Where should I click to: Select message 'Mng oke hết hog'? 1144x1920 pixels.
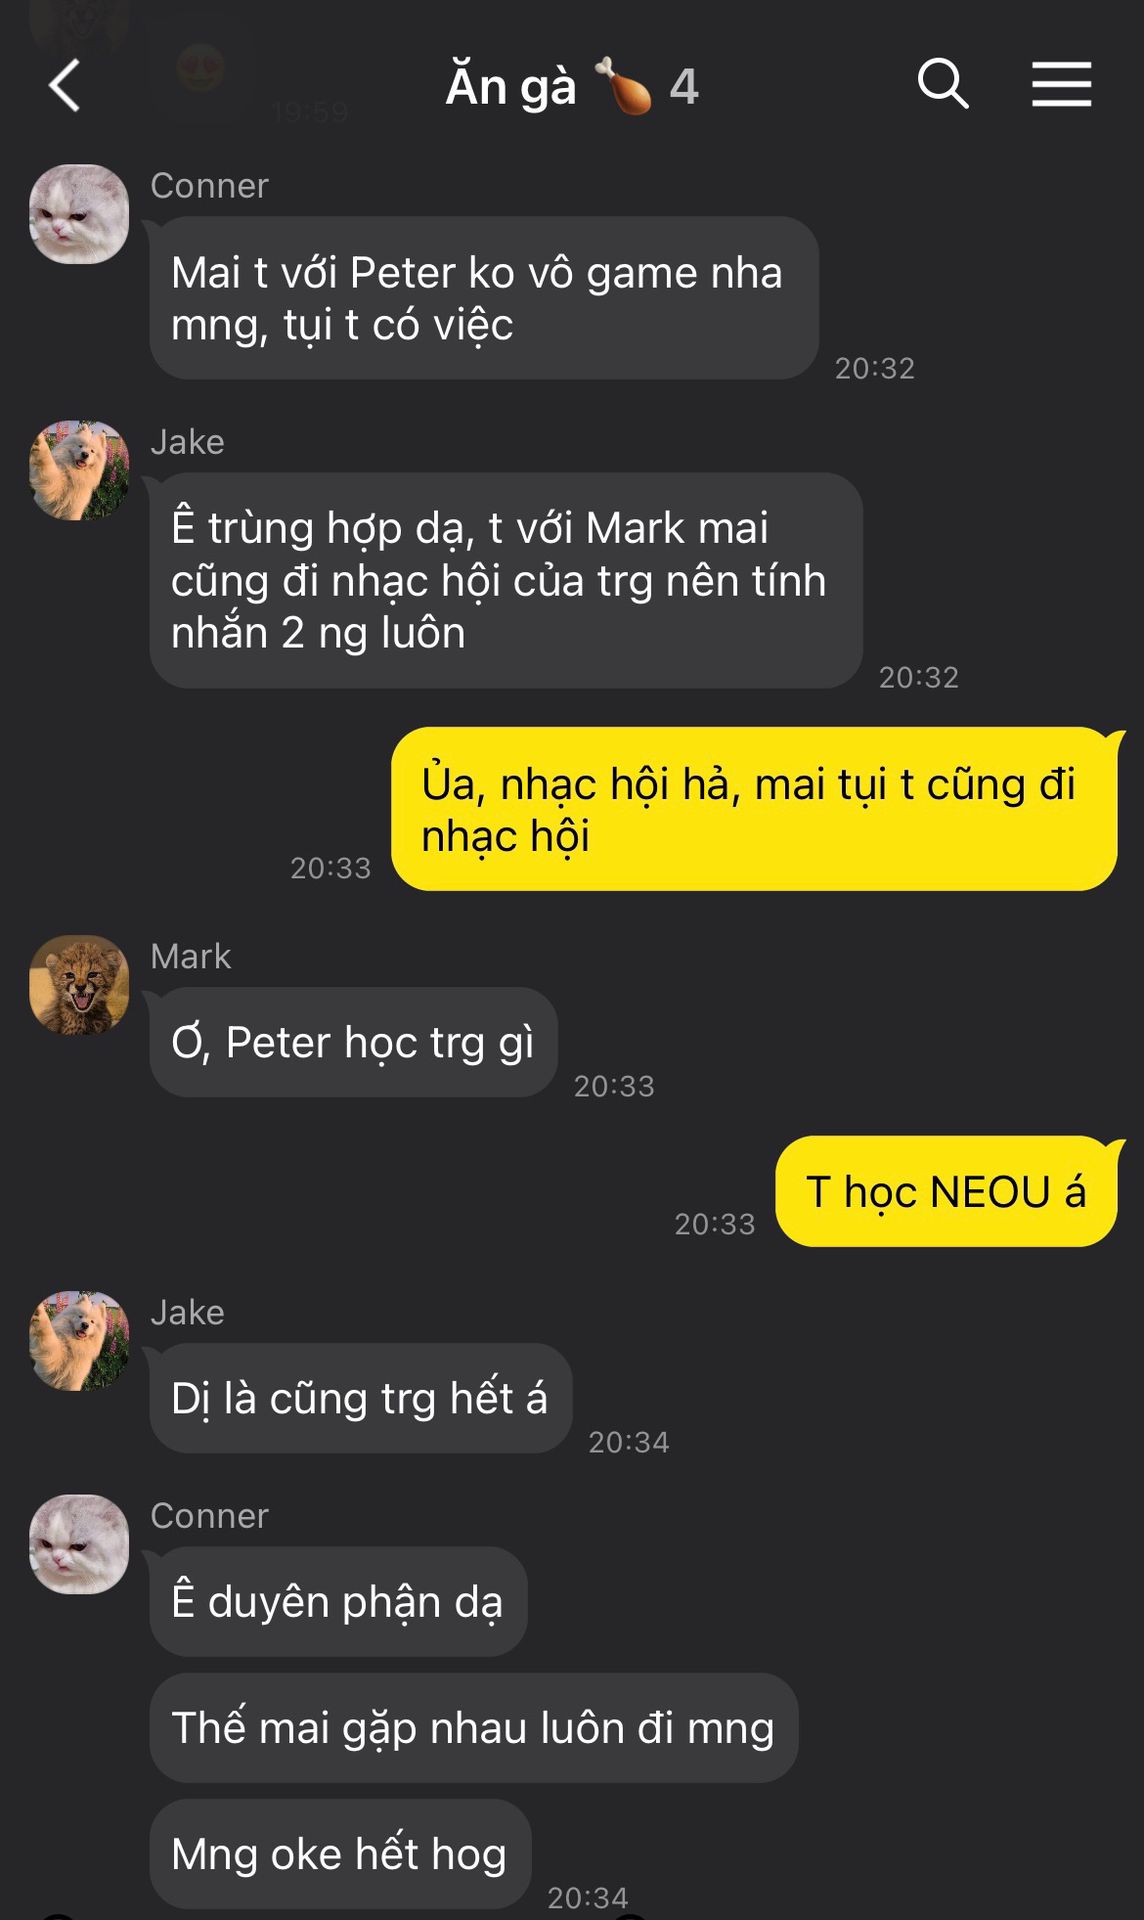[x=340, y=1854]
